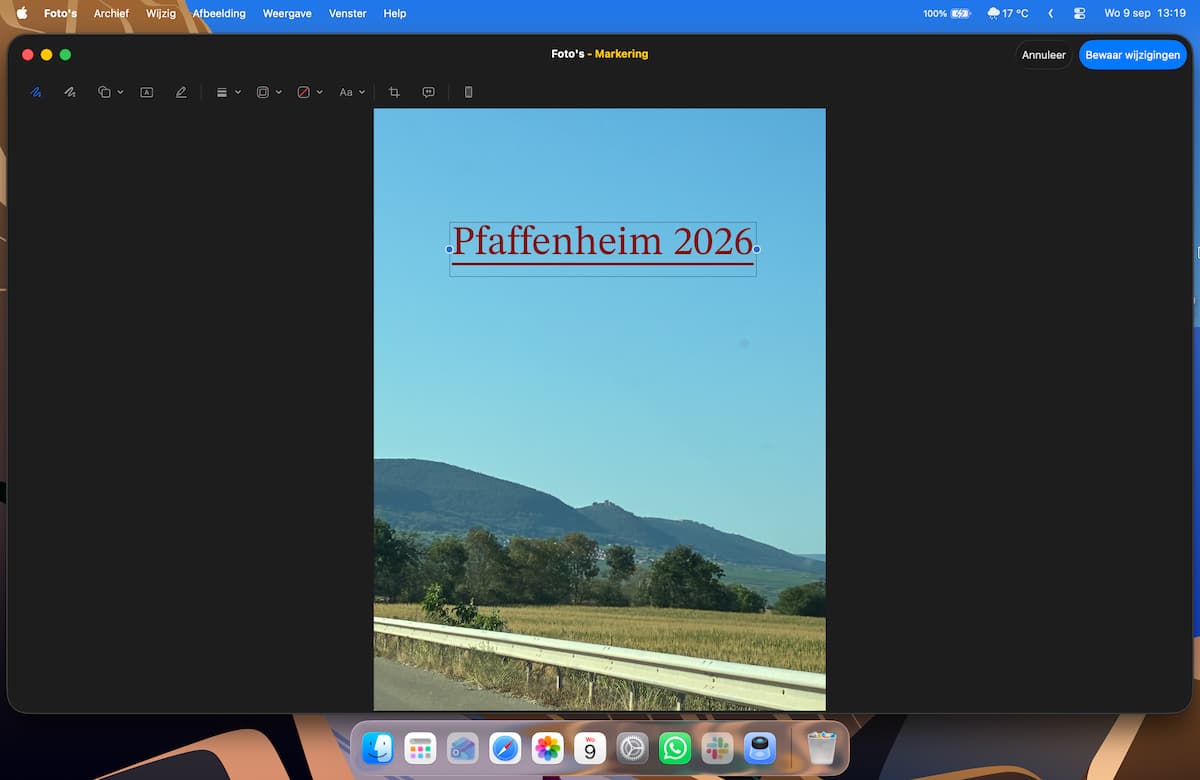The width and height of the screenshot is (1200, 780).
Task: Add a text box with the Text tool
Action: coord(147,92)
